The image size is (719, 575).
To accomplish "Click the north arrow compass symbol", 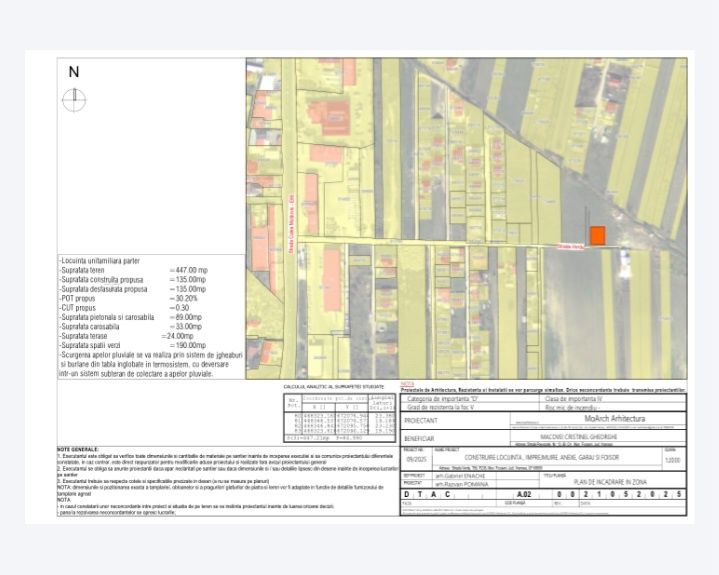I will [x=74, y=100].
